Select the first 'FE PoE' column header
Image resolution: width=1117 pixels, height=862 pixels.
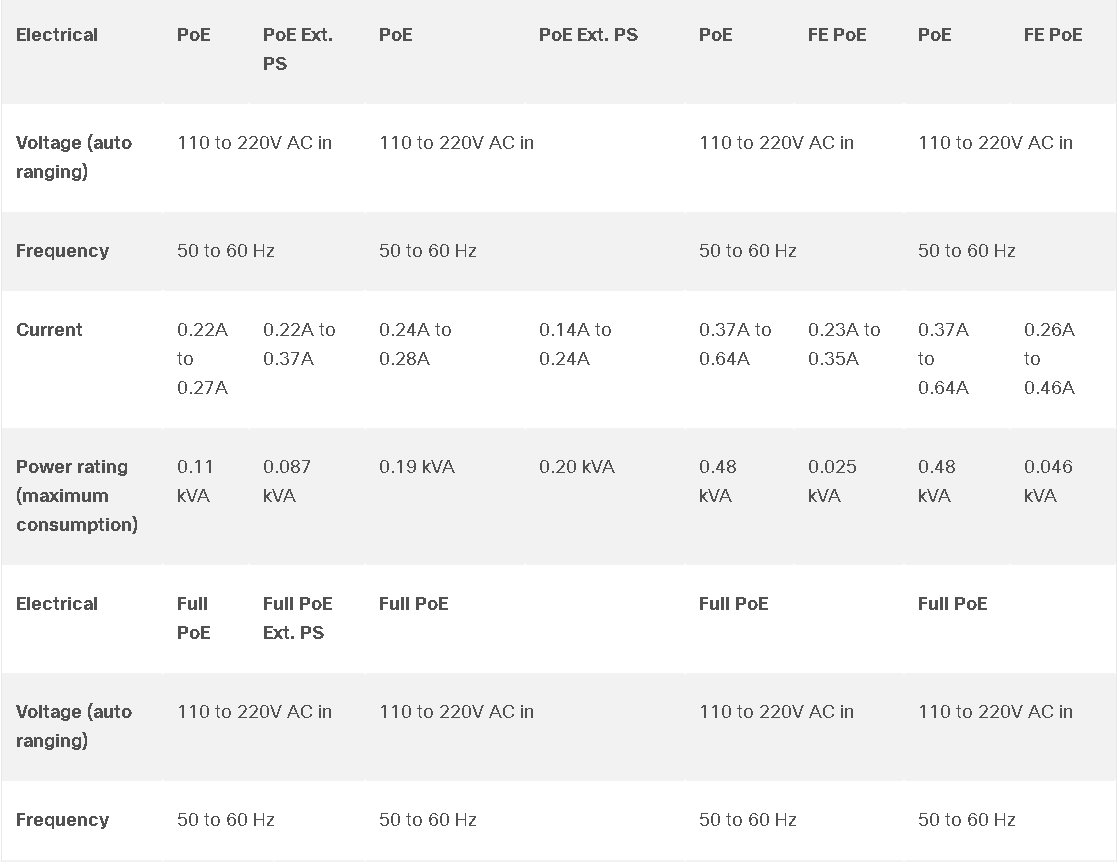(837, 35)
